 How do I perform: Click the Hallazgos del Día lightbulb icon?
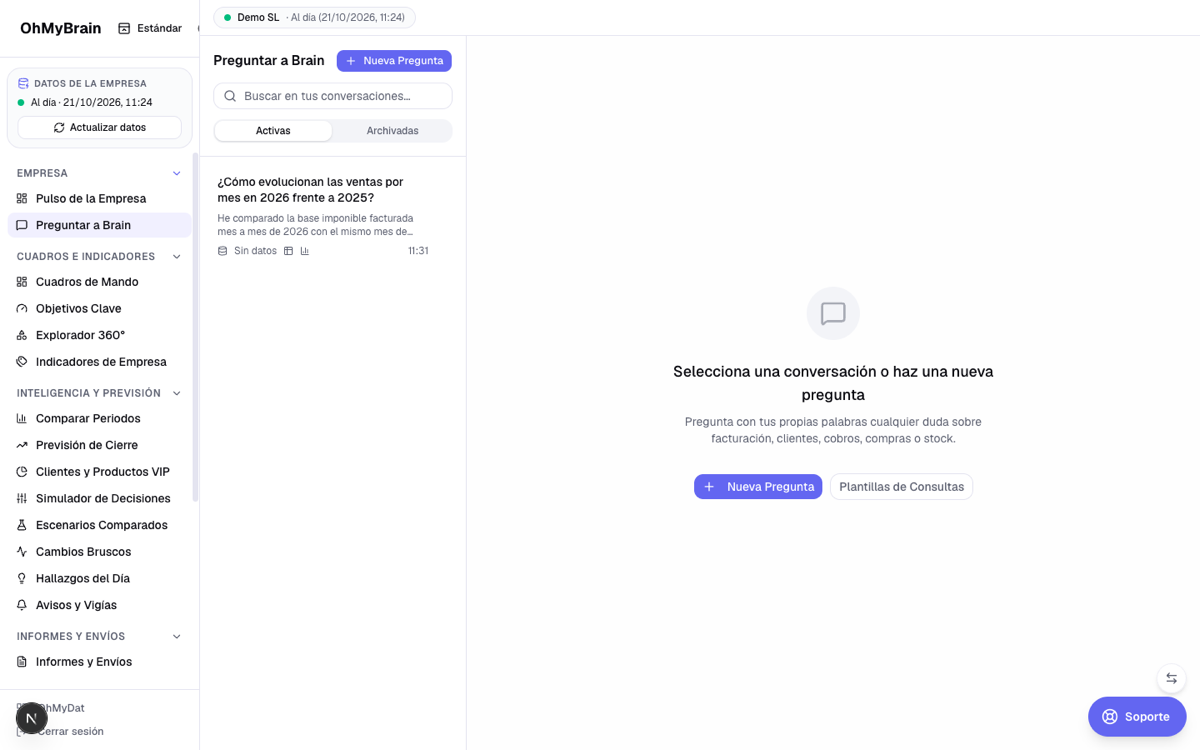coord(22,579)
